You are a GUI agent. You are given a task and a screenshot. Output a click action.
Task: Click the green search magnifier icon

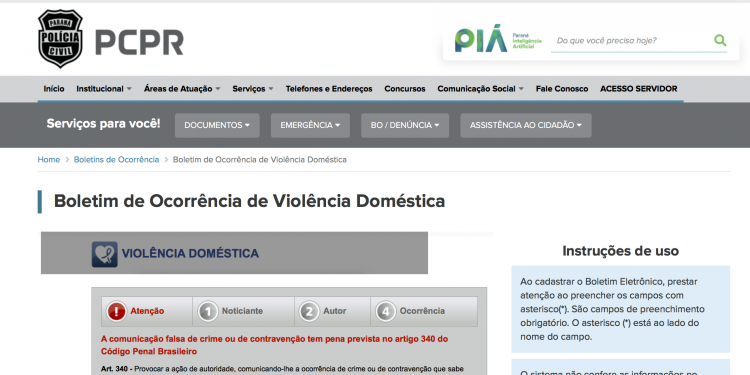[x=720, y=40]
